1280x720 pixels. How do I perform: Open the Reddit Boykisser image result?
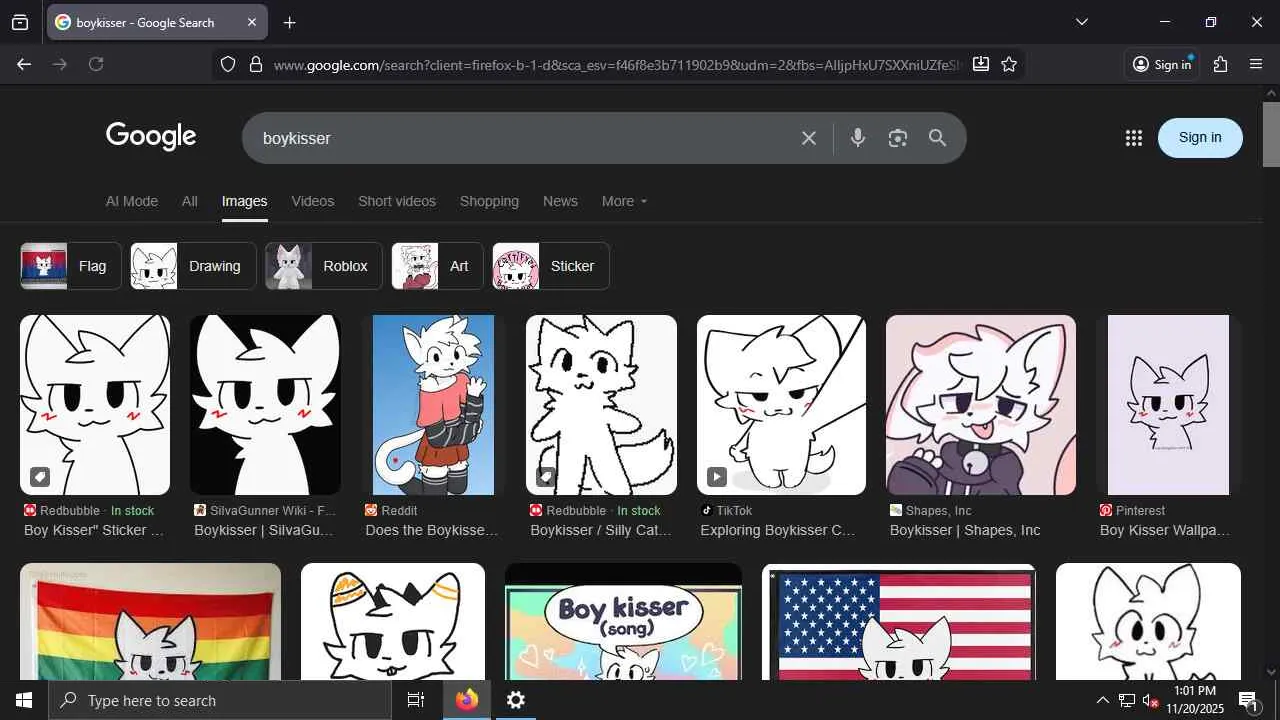coord(433,405)
